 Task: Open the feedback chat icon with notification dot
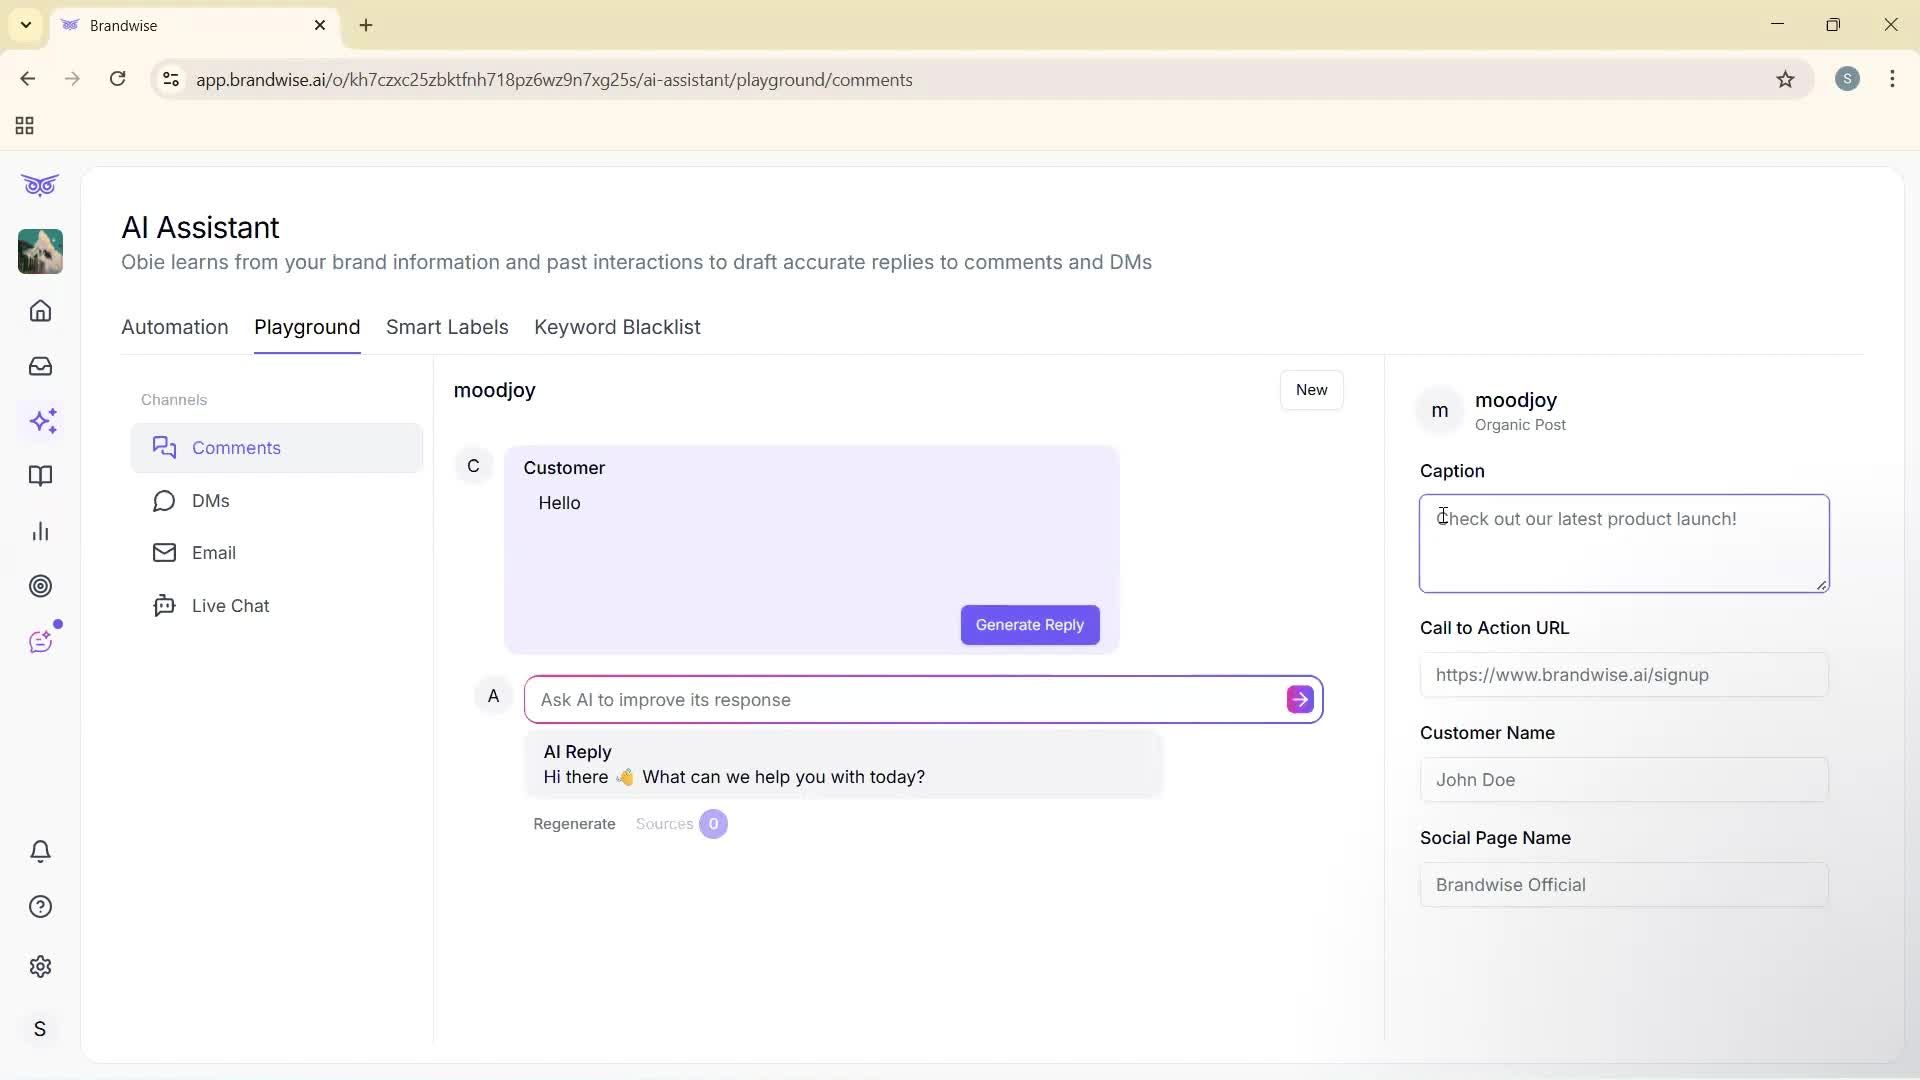click(40, 641)
